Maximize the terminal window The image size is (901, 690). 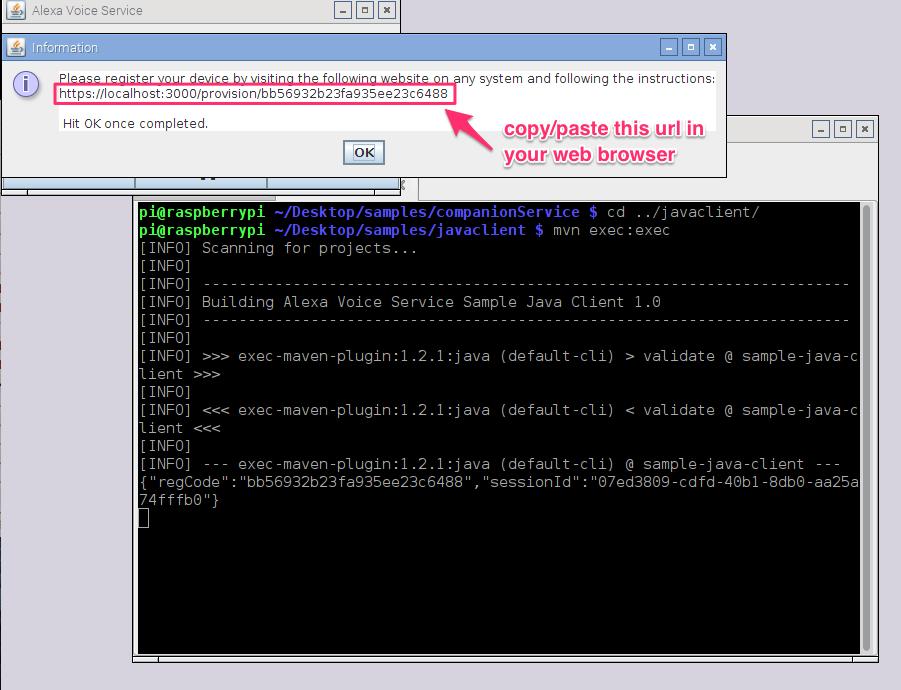coord(843,129)
